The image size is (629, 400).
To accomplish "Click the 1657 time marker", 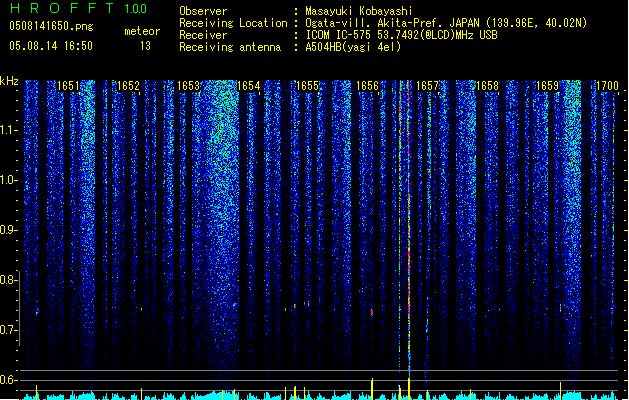I will 428,86.
